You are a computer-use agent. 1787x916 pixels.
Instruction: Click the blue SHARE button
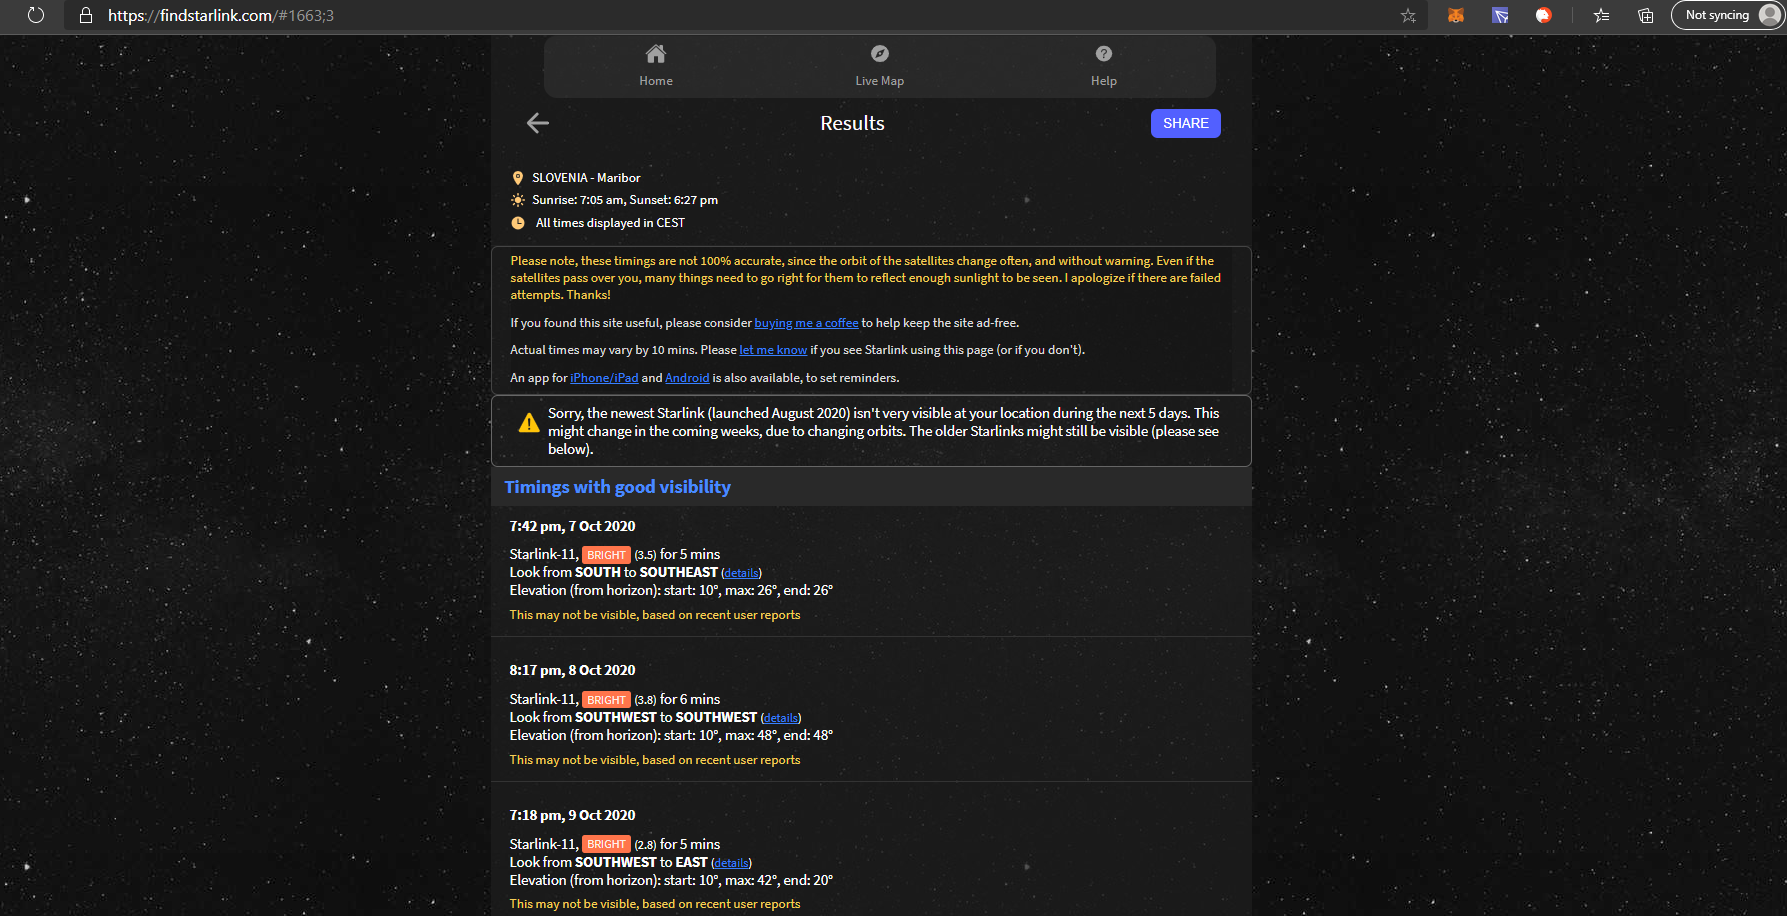tap(1185, 123)
